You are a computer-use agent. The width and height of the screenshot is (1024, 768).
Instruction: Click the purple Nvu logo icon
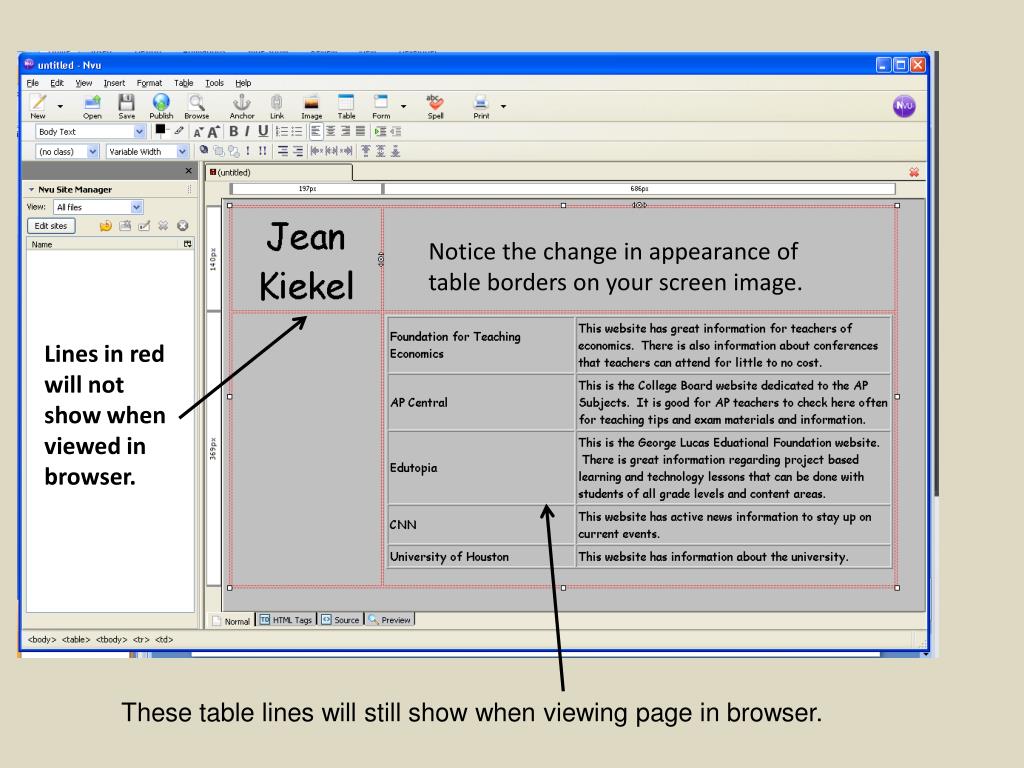(x=904, y=106)
